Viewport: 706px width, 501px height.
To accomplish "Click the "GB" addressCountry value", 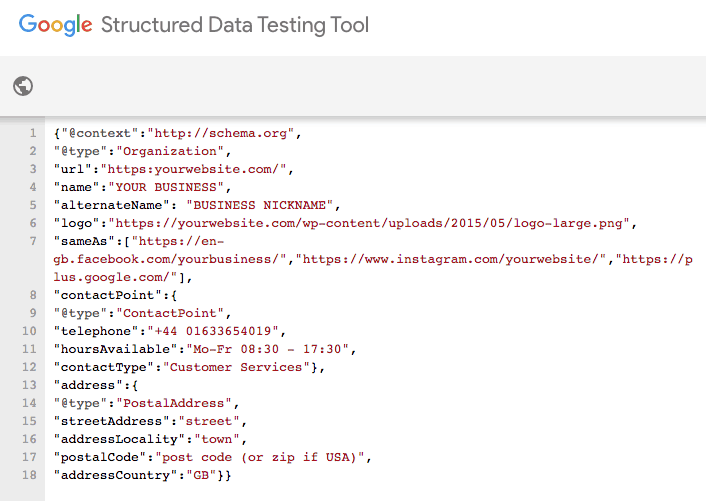I will click(203, 475).
